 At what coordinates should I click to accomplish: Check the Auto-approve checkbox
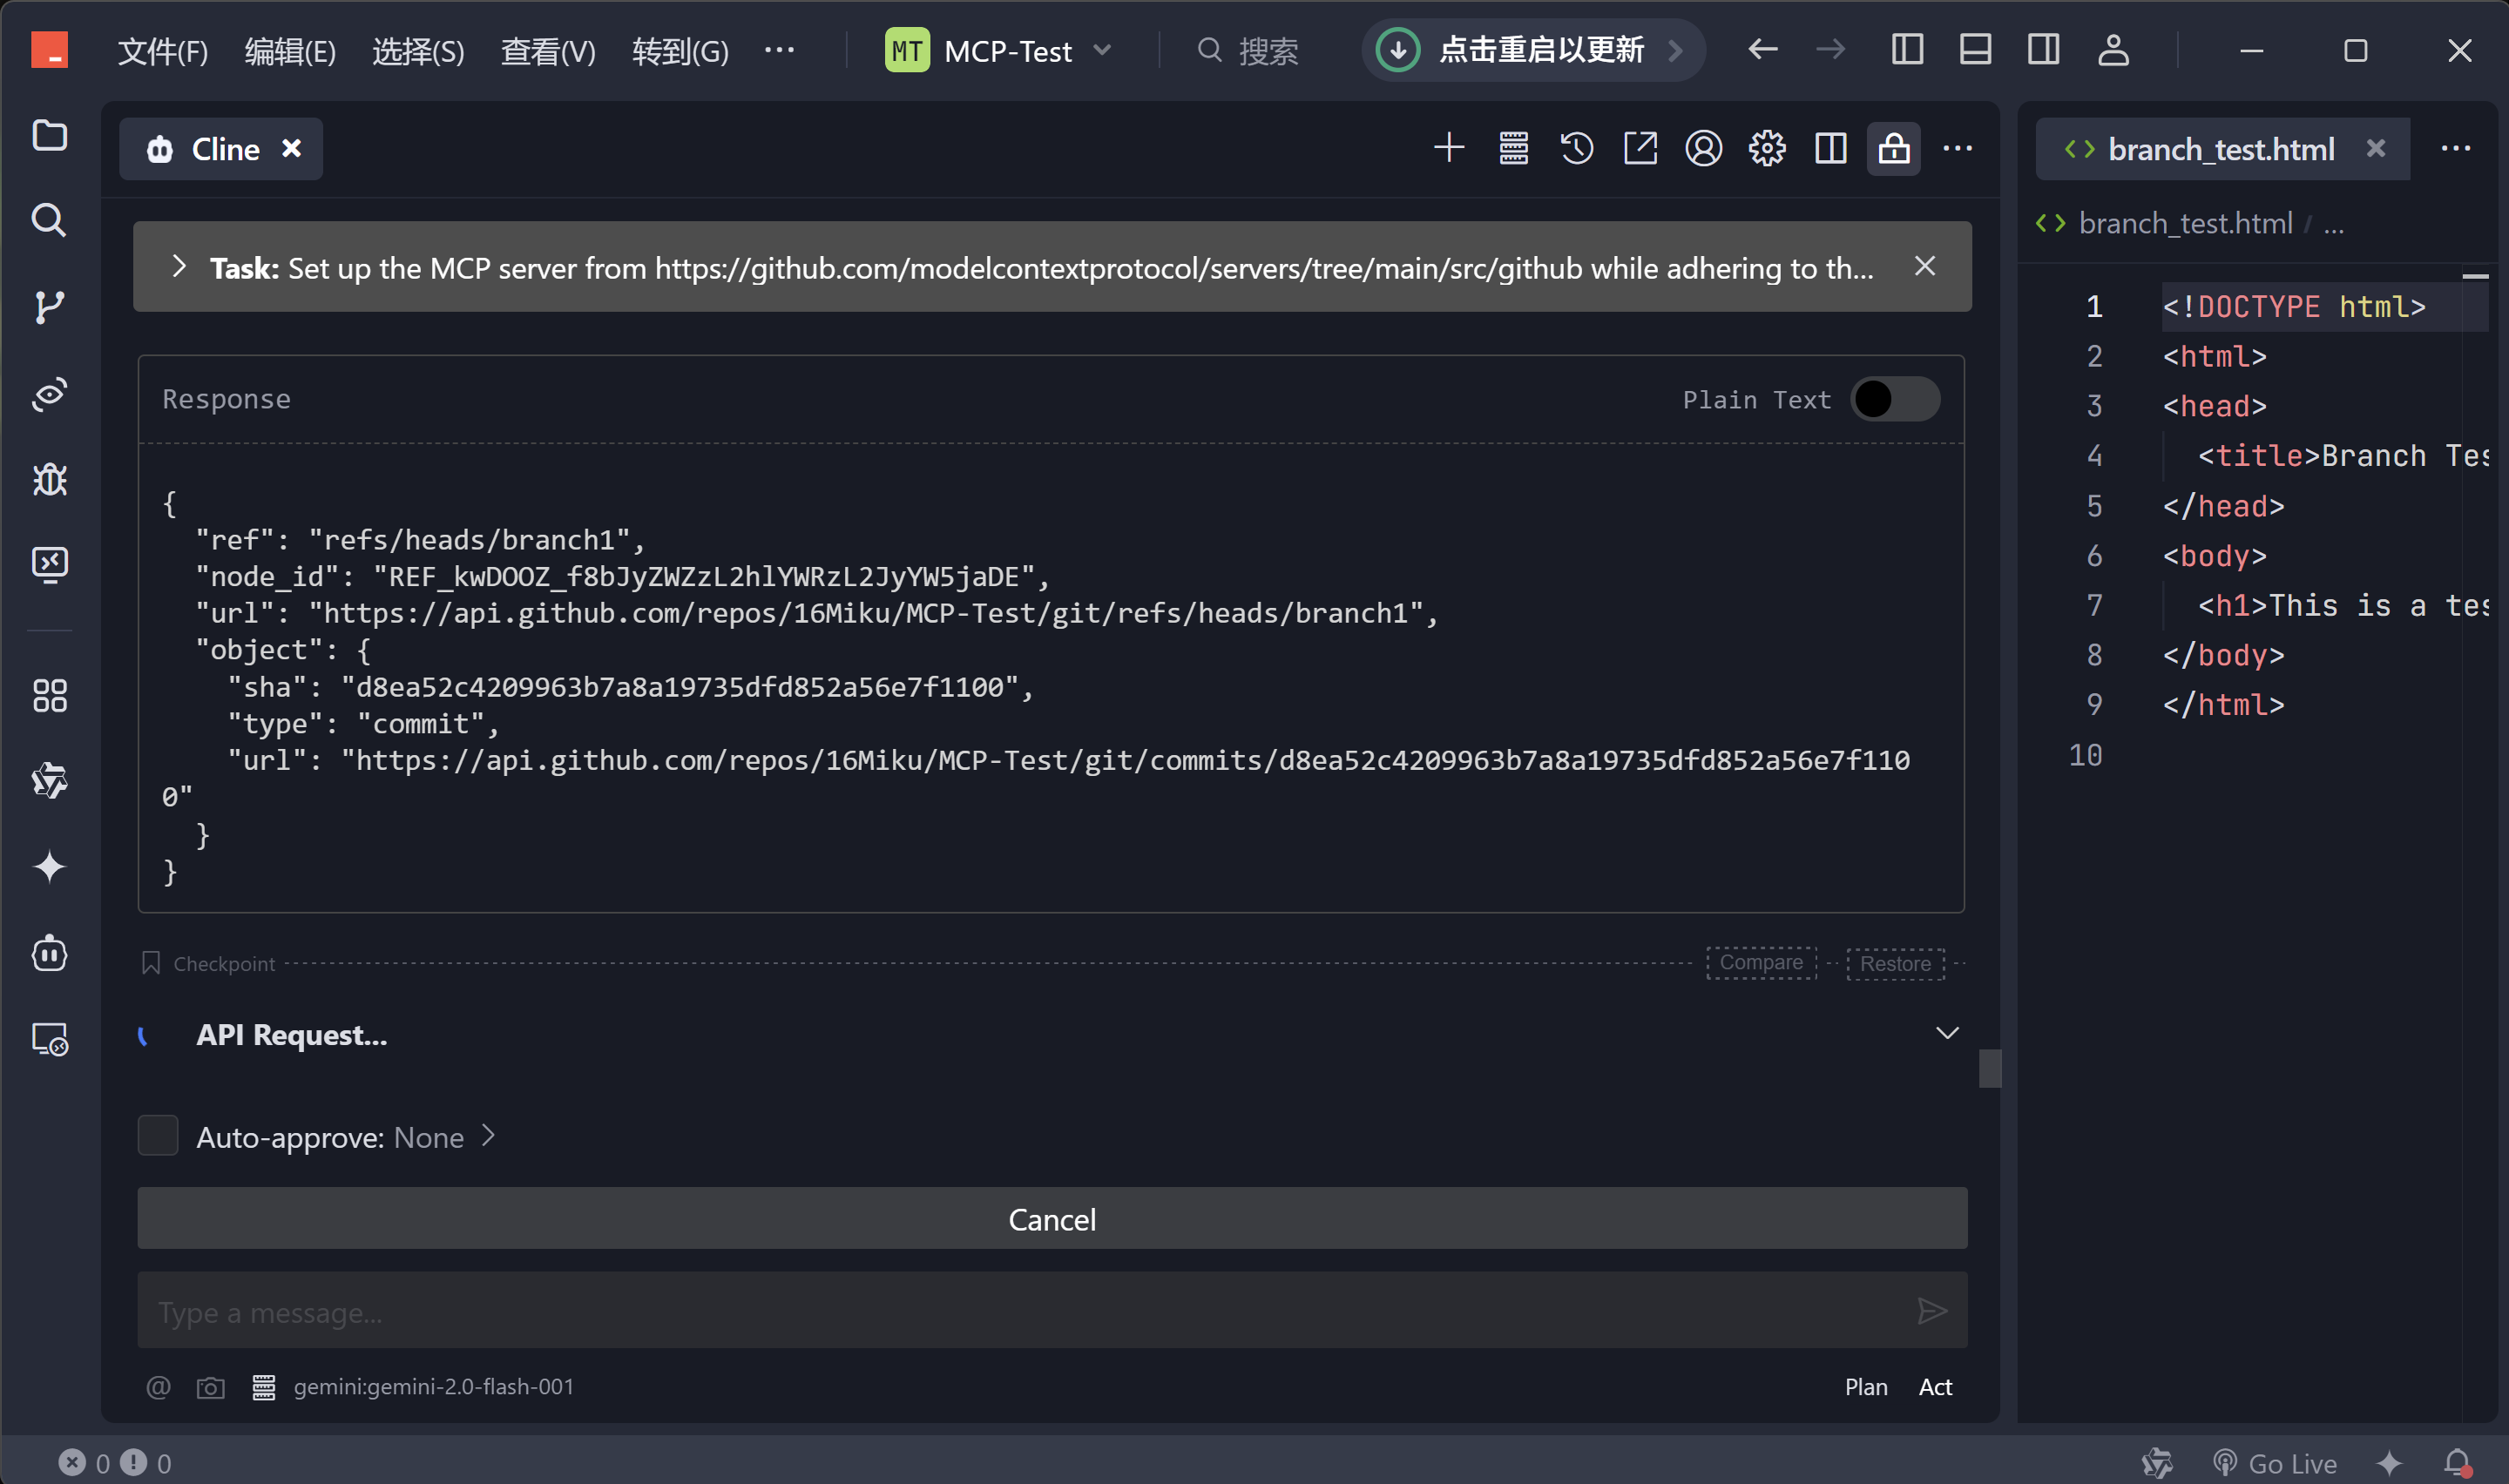(x=157, y=1136)
